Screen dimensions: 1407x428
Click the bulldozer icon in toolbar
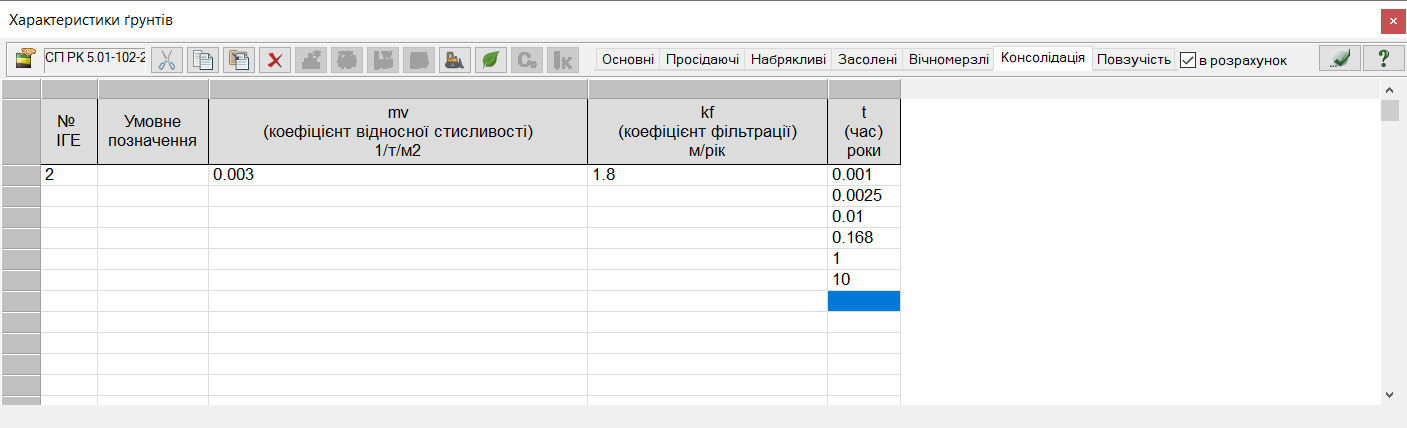[455, 60]
